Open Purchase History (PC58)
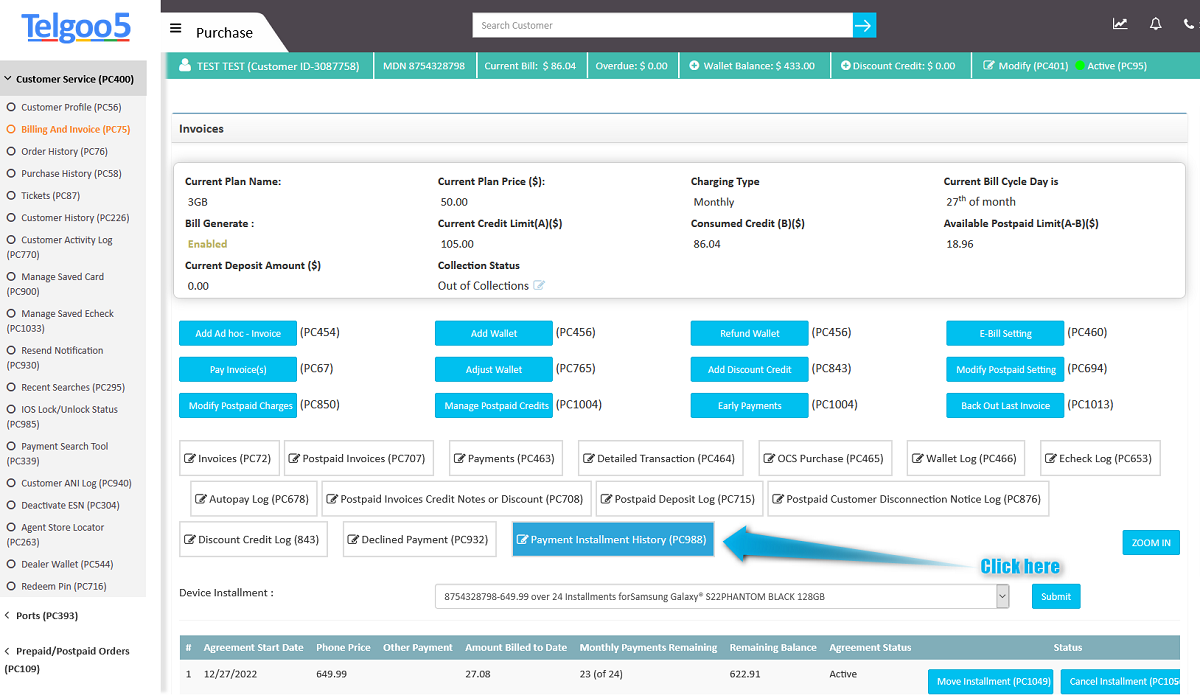Image resolution: width=1200 pixels, height=698 pixels. pyautogui.click(x=71, y=174)
